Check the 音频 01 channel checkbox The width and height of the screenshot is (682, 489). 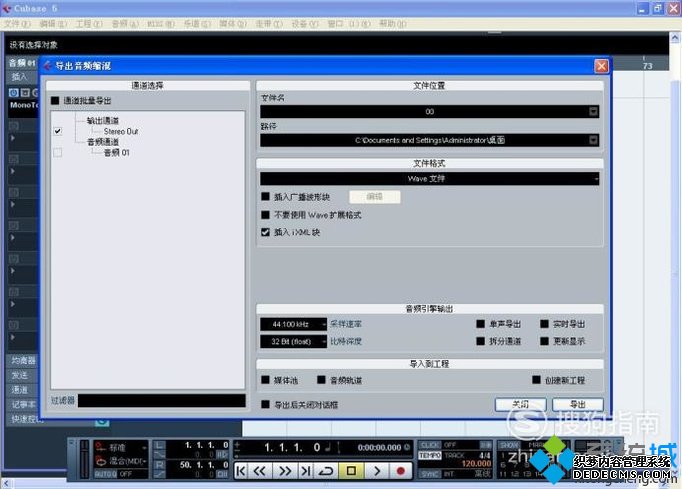[x=57, y=152]
